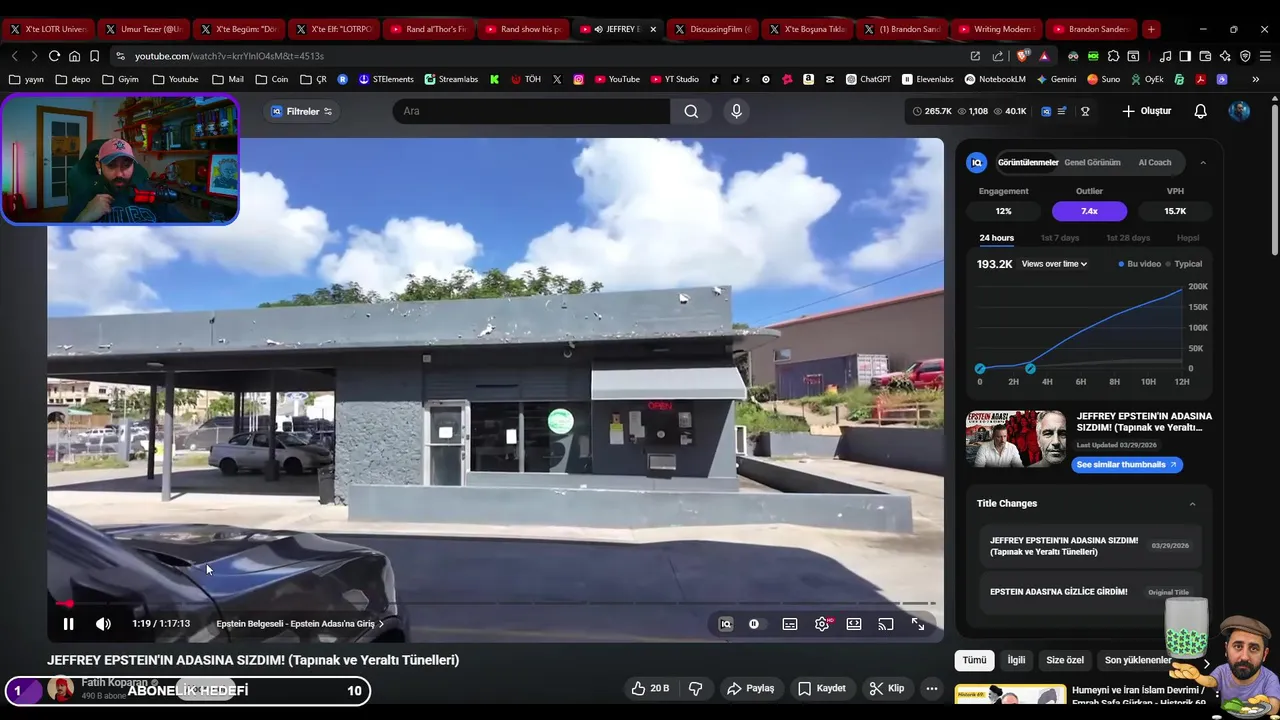Viewport: 1280px width, 720px height.
Task: Select the 'Son yüklenenler' chip
Action: point(1138,660)
